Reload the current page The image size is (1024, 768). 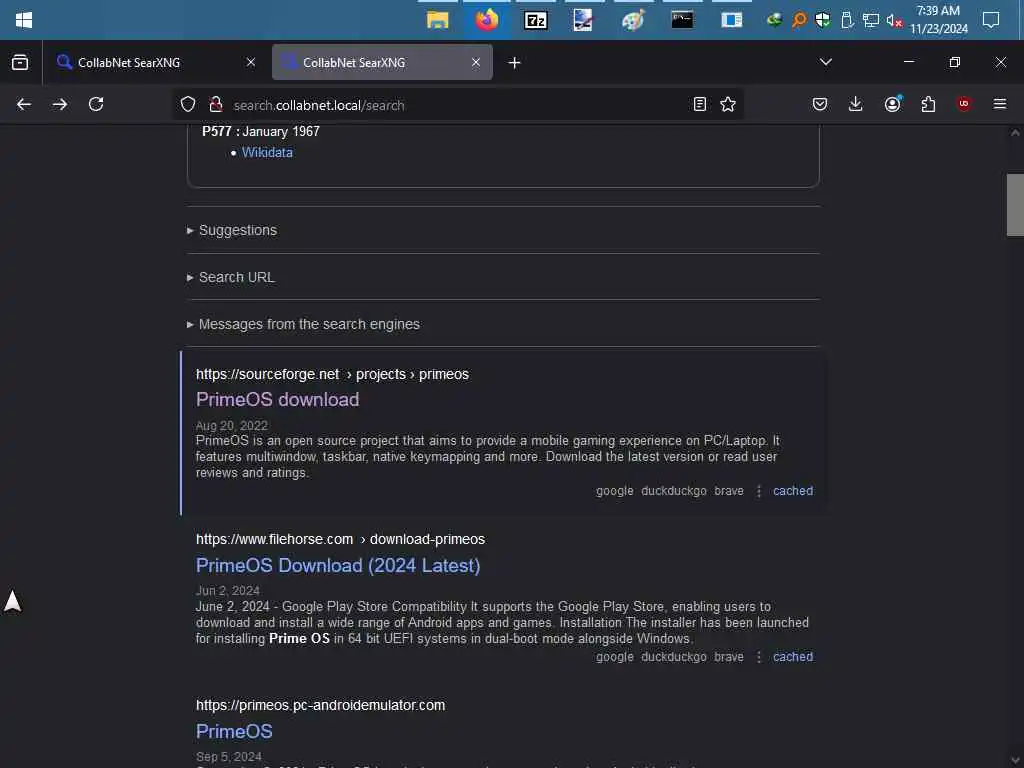tap(96, 104)
